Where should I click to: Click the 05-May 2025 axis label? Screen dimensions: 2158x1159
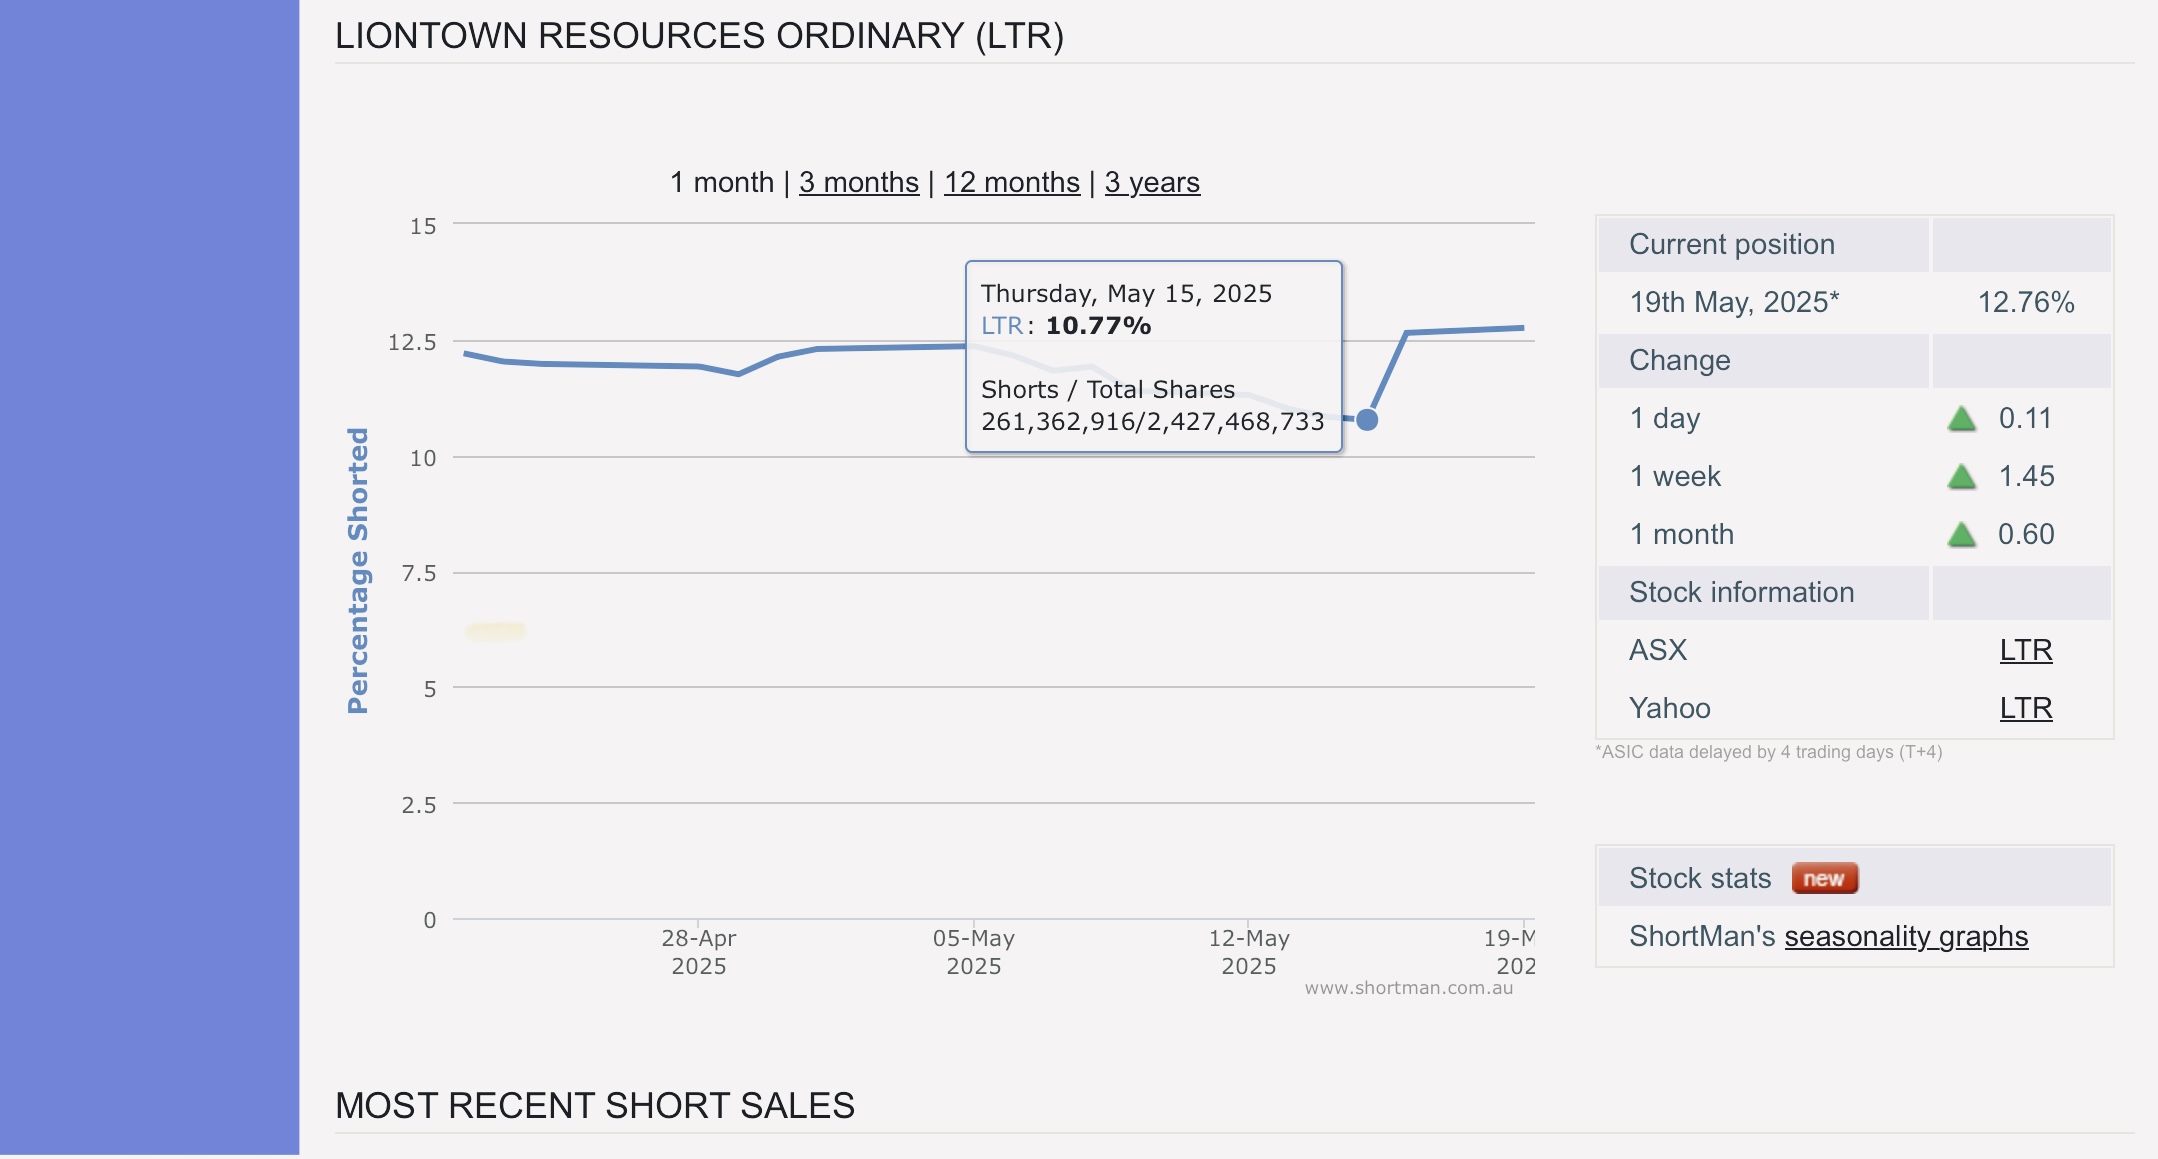pos(974,952)
